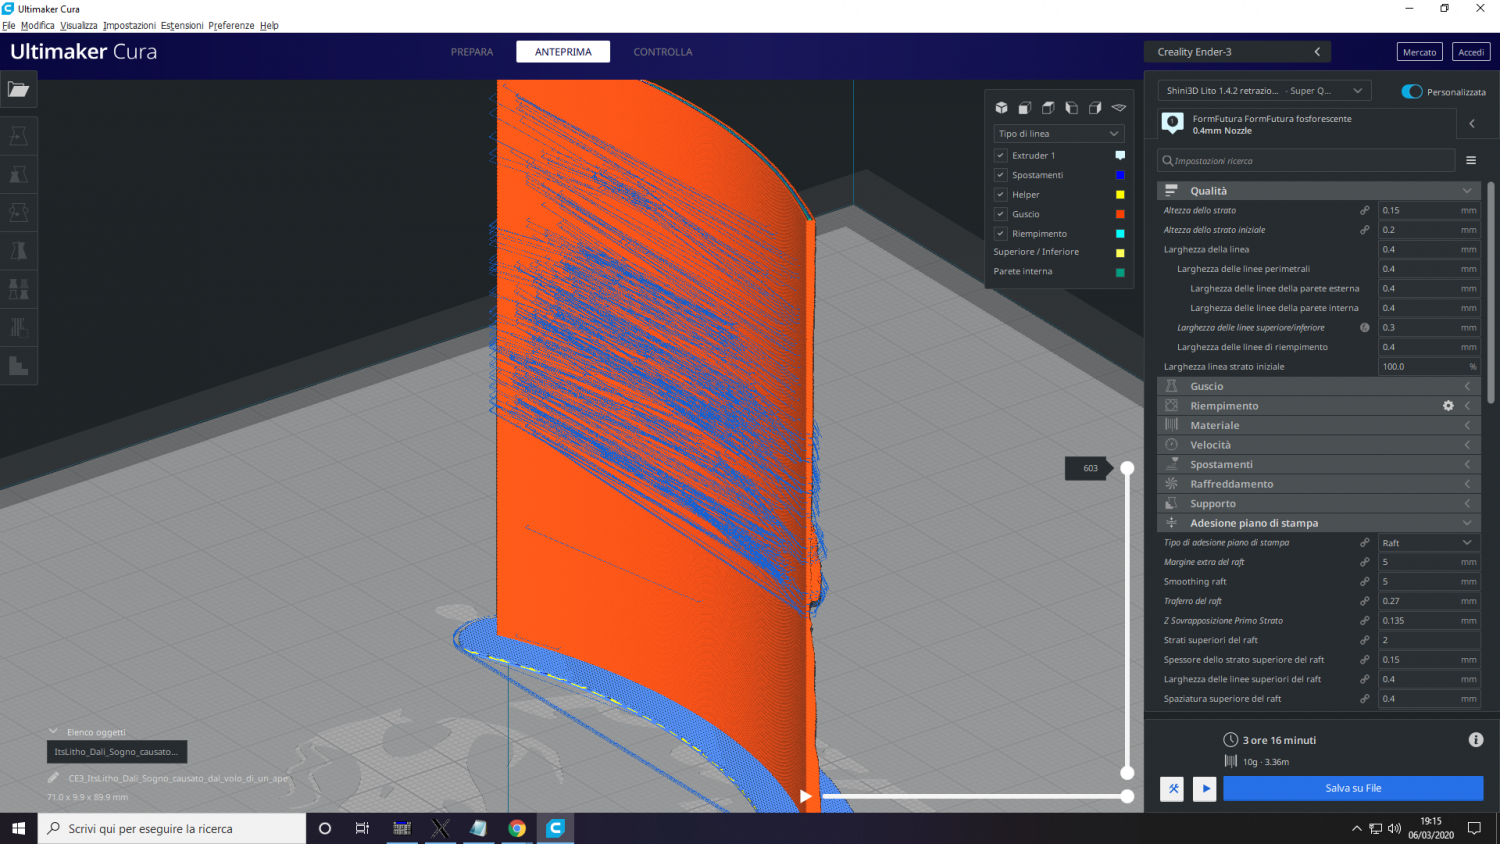Click the blue play arrow button beside Salva su File
The height and width of the screenshot is (844, 1500).
click(1205, 788)
